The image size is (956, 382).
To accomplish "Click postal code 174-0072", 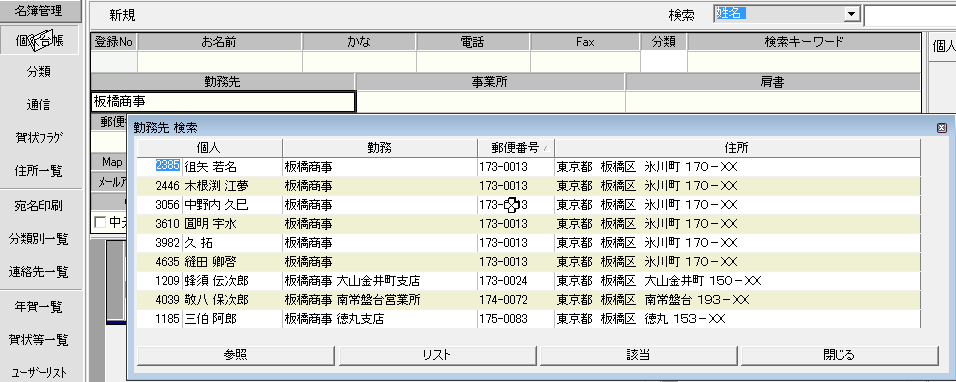I will click(x=503, y=300).
